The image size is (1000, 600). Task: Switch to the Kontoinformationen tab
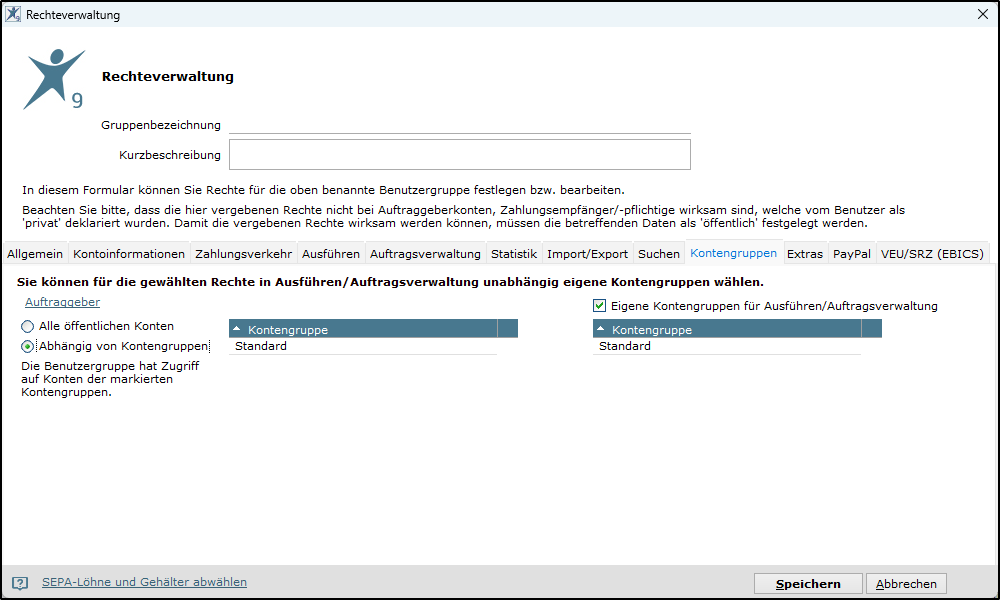[x=129, y=254]
